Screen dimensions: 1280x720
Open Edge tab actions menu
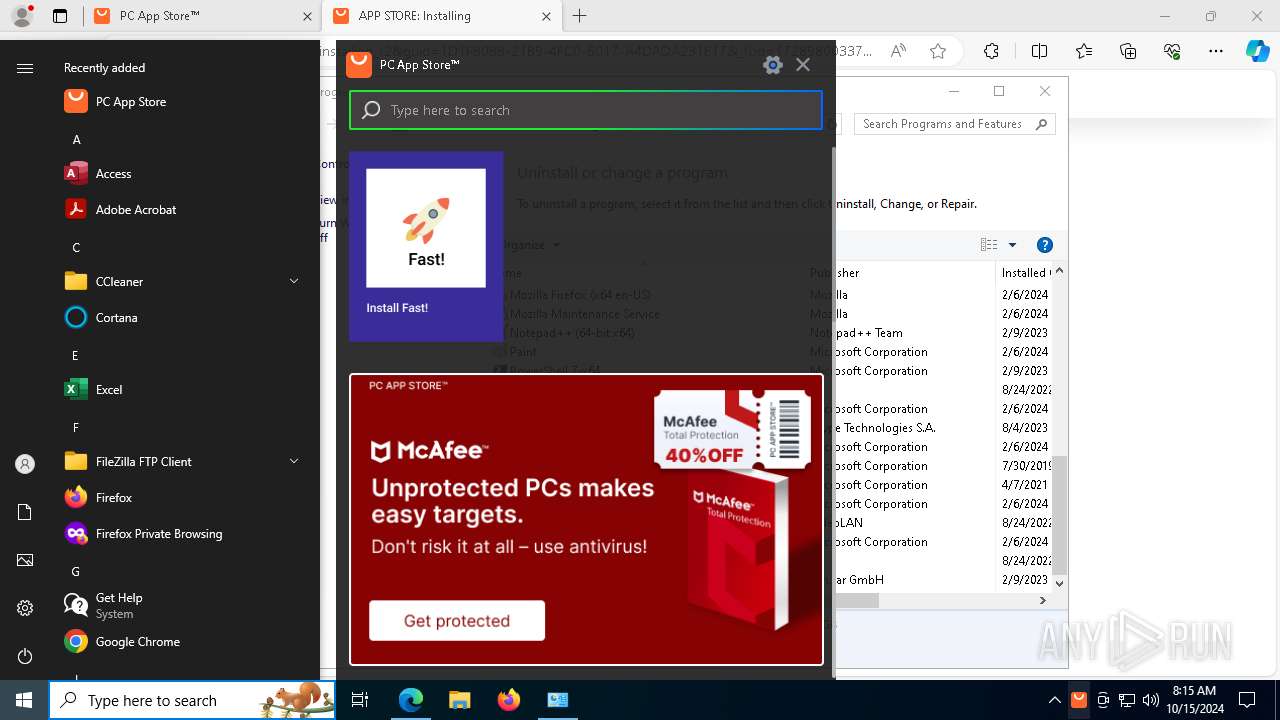[60, 16]
